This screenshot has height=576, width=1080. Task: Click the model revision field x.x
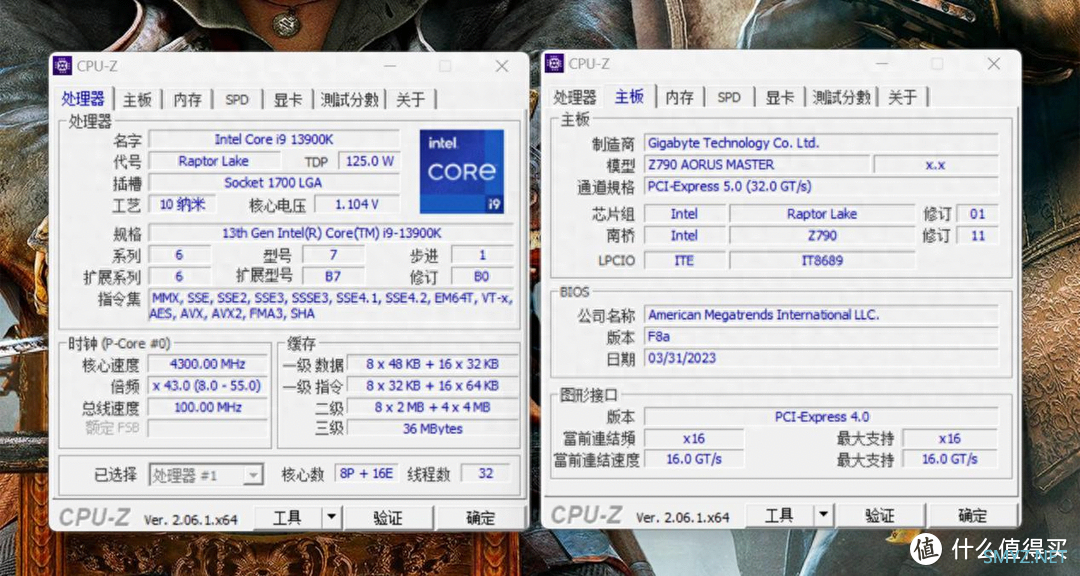[x=935, y=165]
